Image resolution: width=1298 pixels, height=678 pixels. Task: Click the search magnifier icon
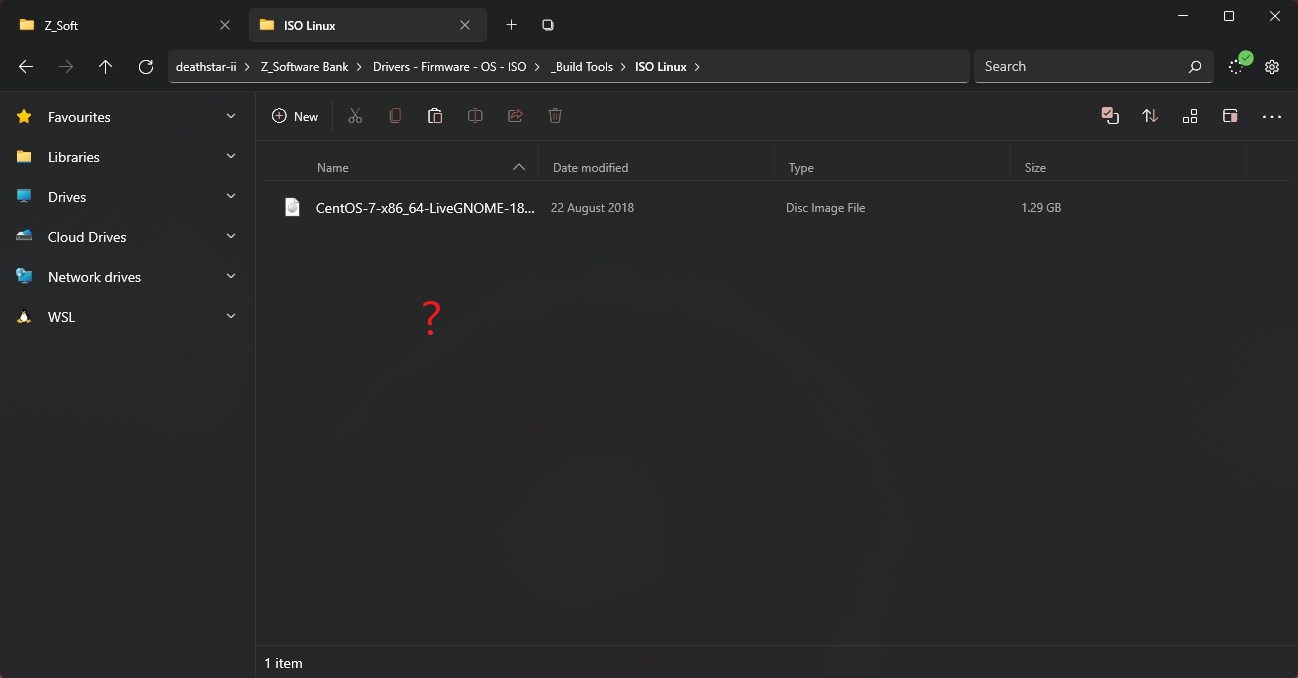pyautogui.click(x=1195, y=67)
